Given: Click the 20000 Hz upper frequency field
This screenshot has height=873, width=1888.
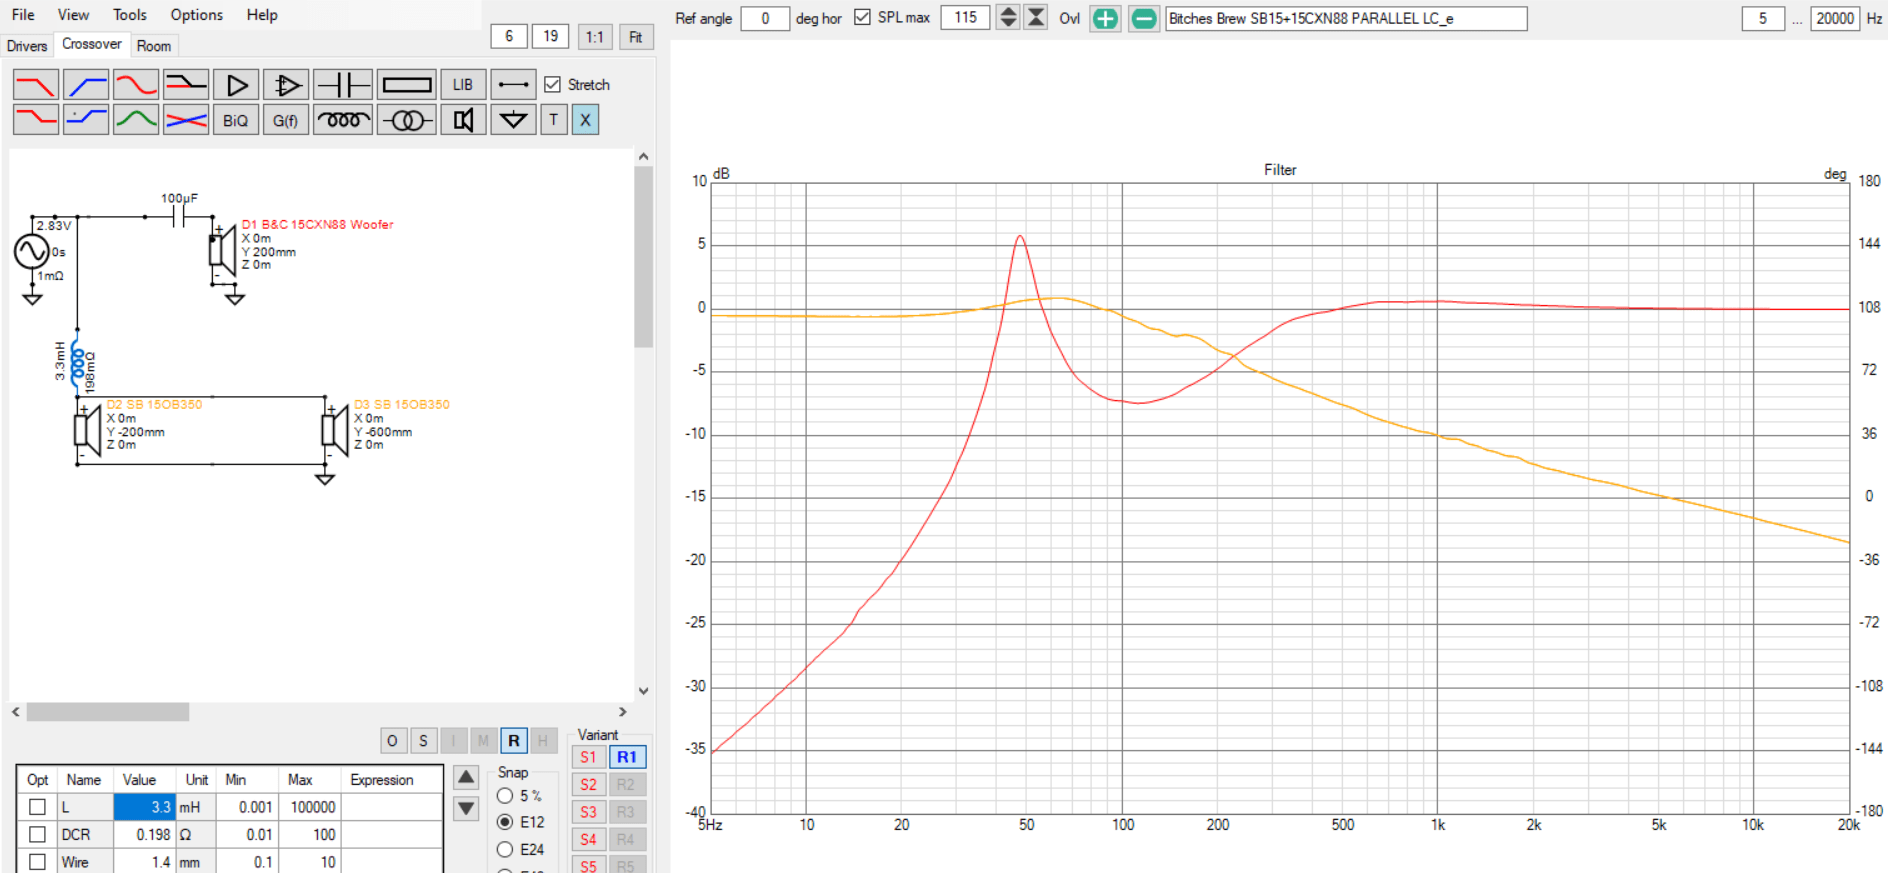Looking at the screenshot, I should point(1835,18).
